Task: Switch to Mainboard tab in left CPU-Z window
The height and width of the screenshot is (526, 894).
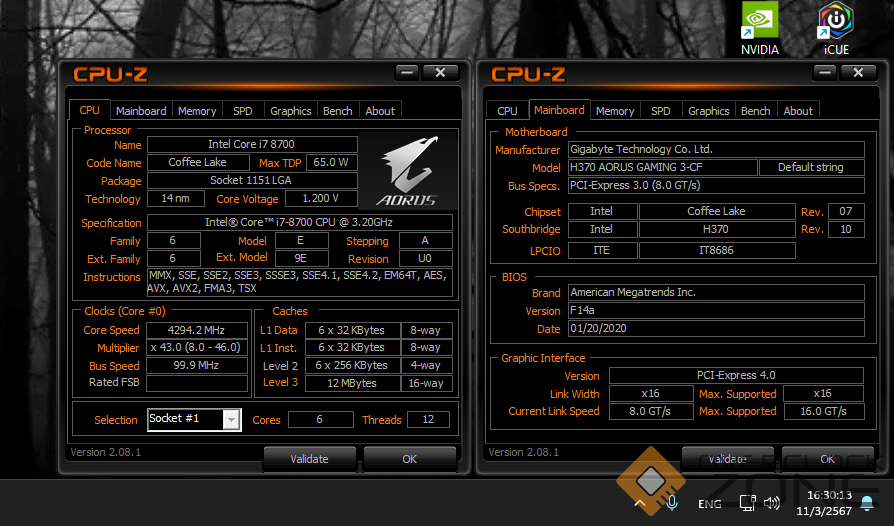Action: [141, 111]
